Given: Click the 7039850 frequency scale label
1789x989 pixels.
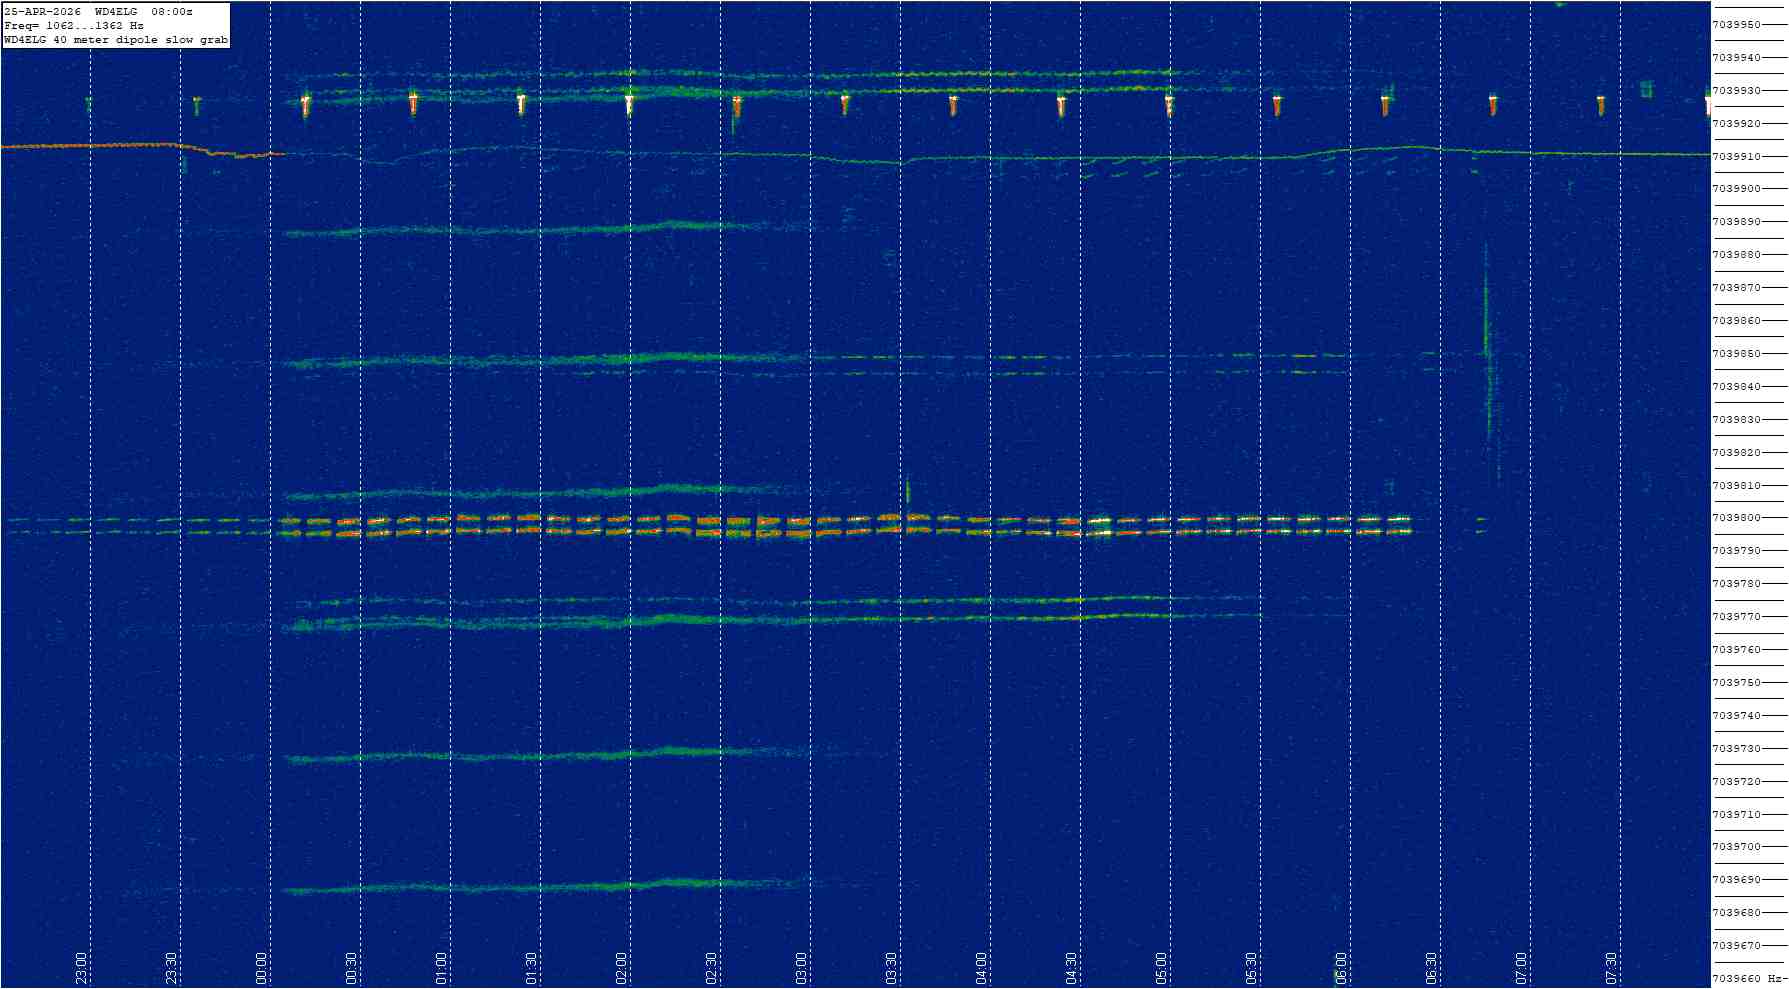Looking at the screenshot, I should coord(1737,354).
